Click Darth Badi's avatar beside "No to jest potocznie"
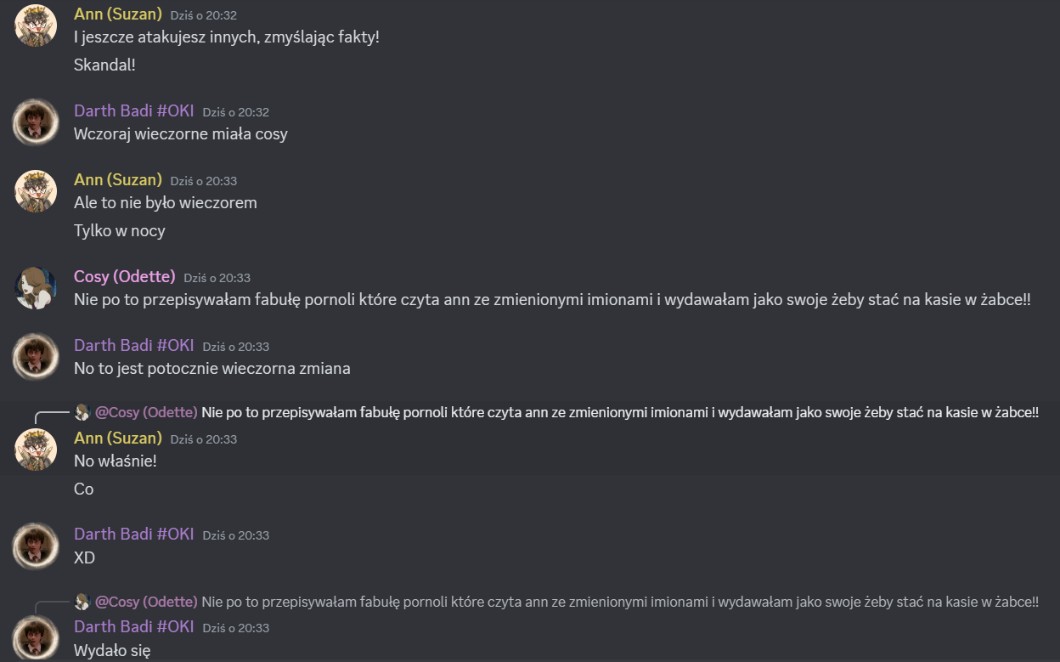Screen dimensions: 1060x662 pyautogui.click(x=35, y=356)
